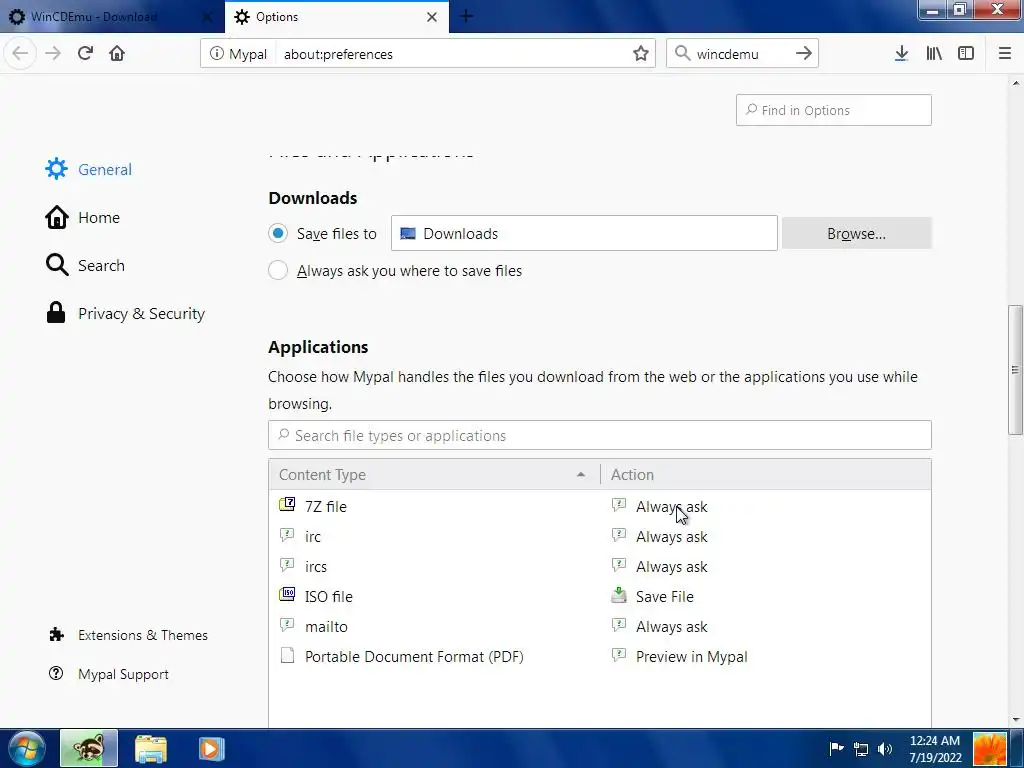The width and height of the screenshot is (1024, 768).
Task: Open the home page icon
Action: 117,54
